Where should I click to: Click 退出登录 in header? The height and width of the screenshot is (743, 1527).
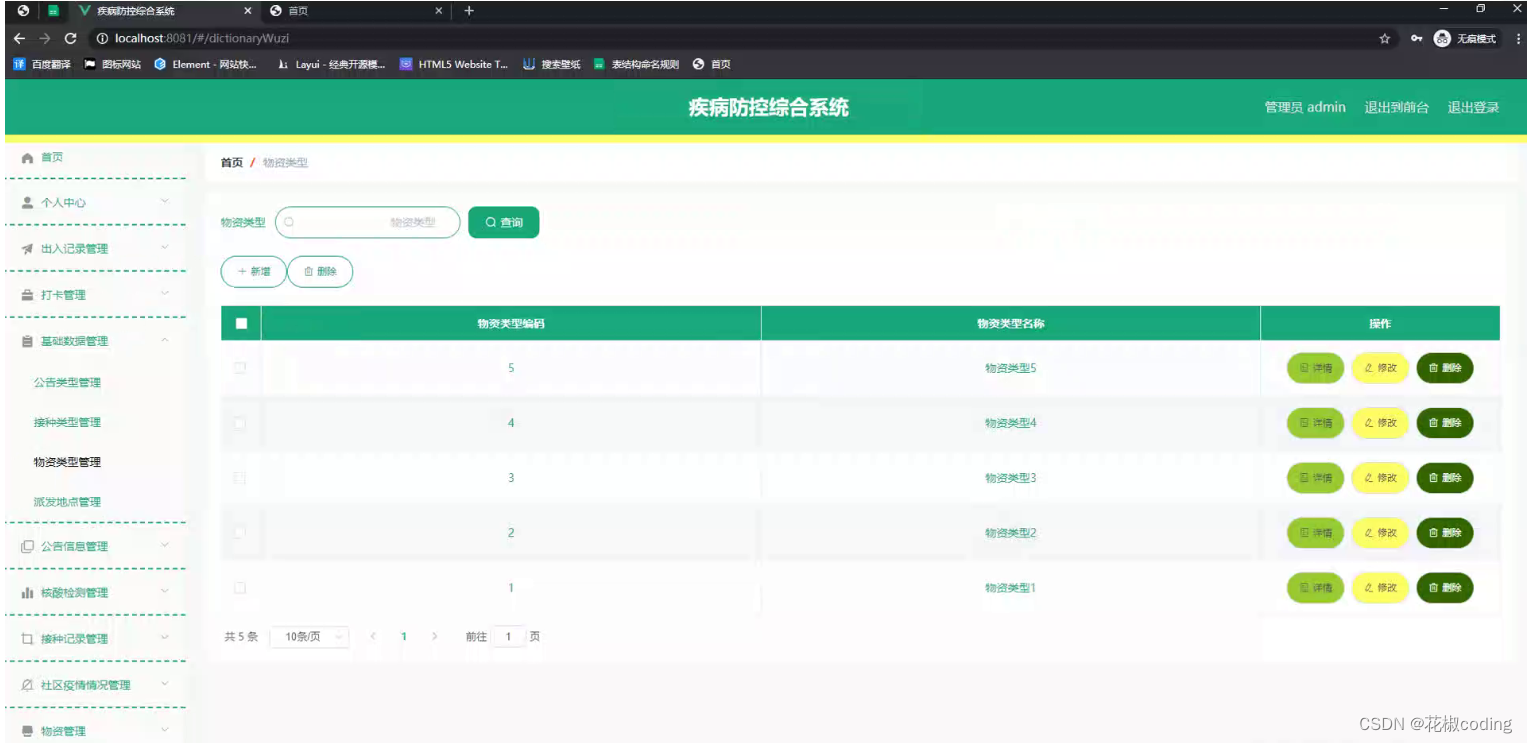(1473, 107)
